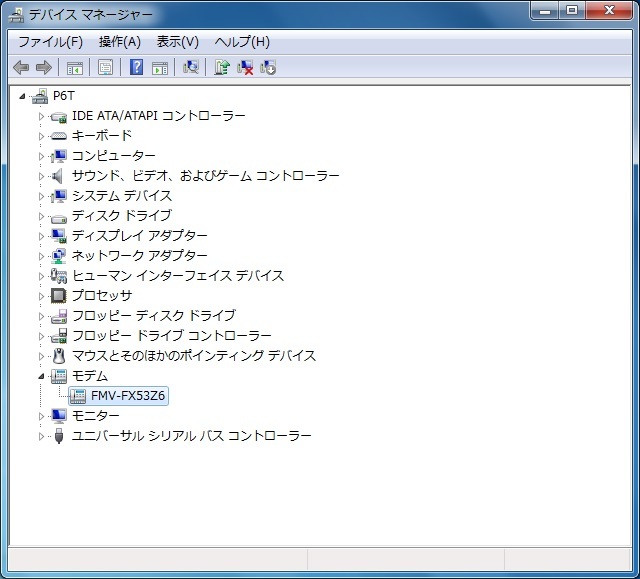Click the FMV-FX53Z6 modem device icon
Screen dimensions: 640x579
78,396
